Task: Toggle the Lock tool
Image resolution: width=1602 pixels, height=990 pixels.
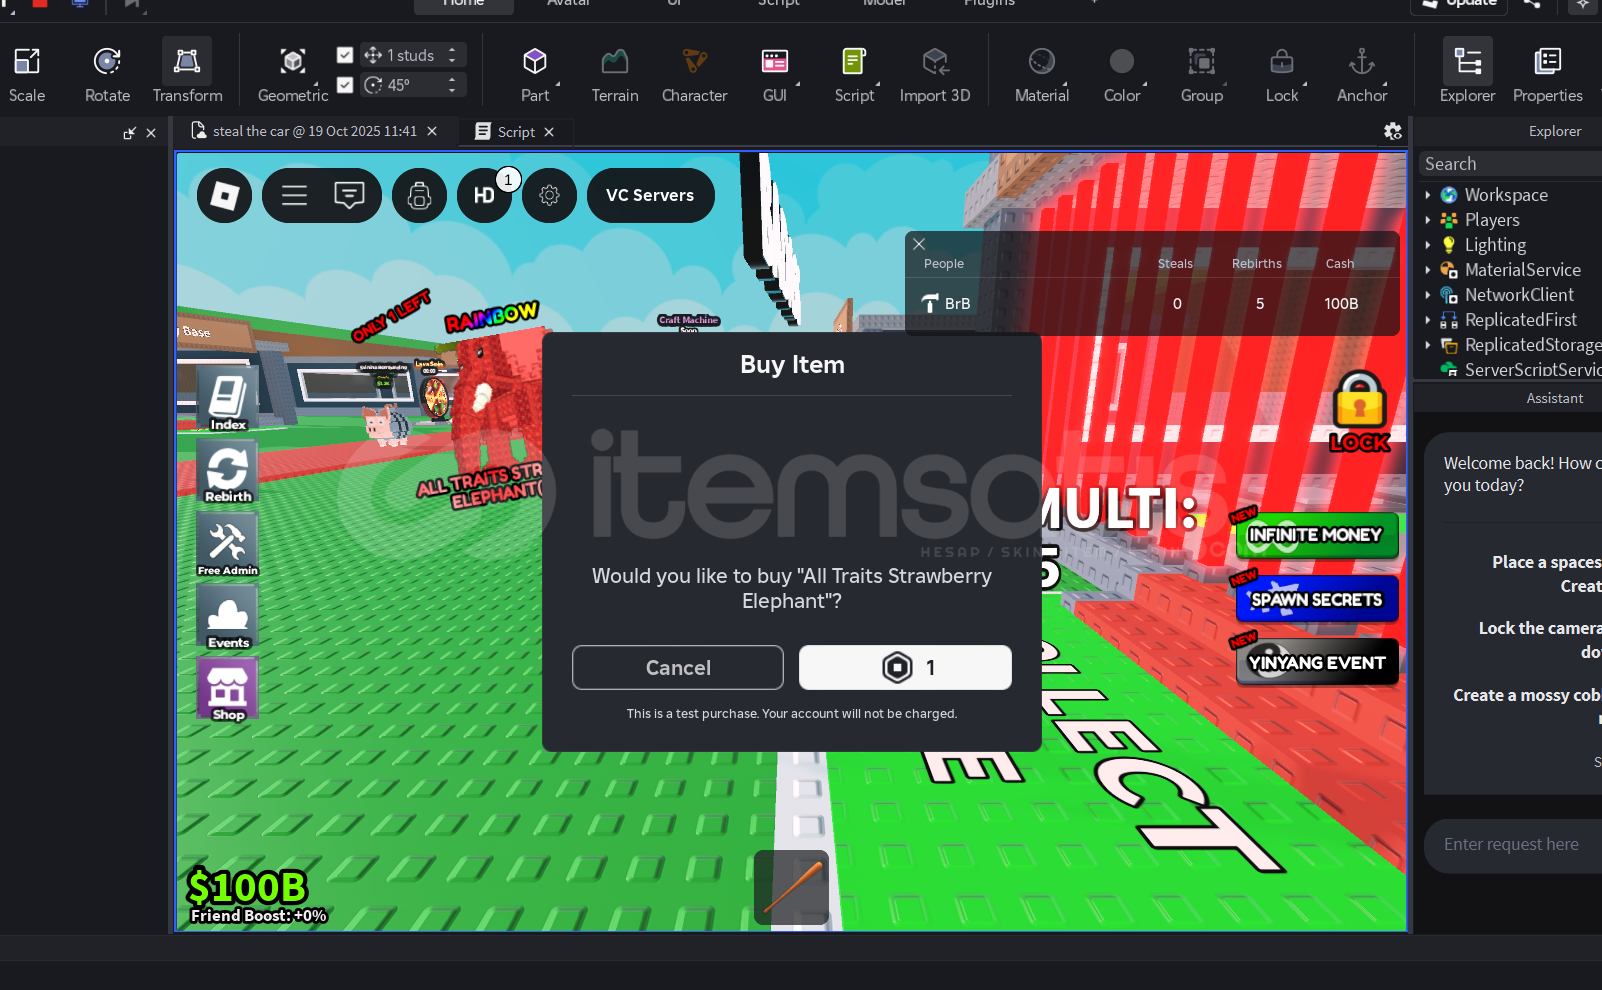Action: 1281,73
